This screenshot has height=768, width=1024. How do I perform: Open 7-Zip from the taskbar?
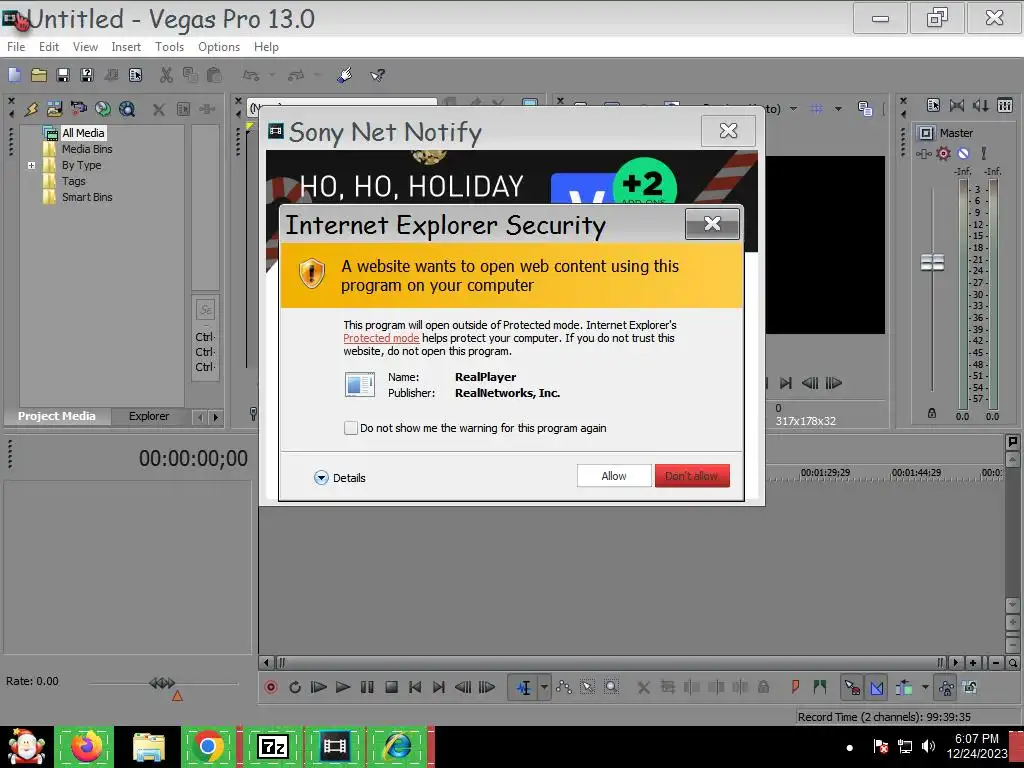(x=272, y=746)
